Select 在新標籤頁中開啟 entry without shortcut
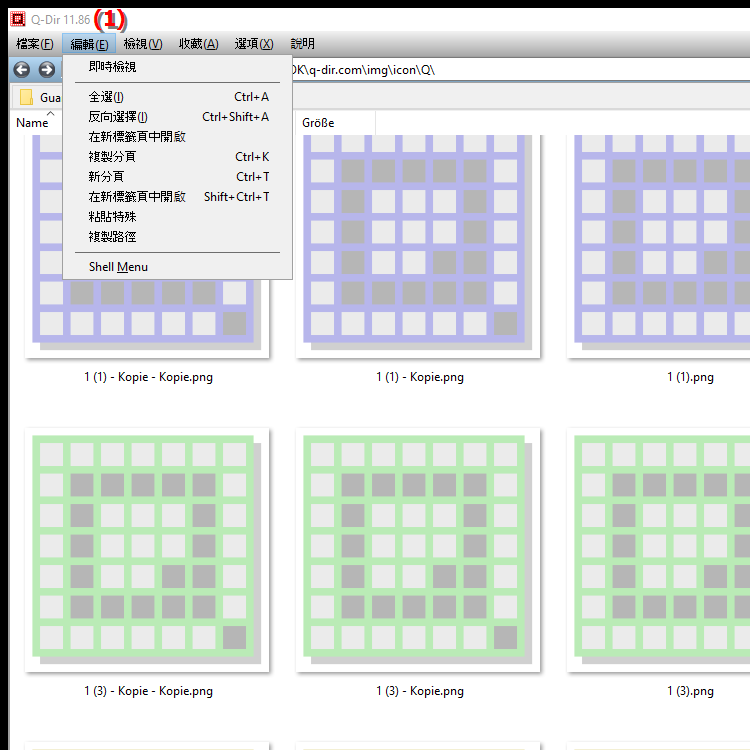This screenshot has height=750, width=750. 177,137
